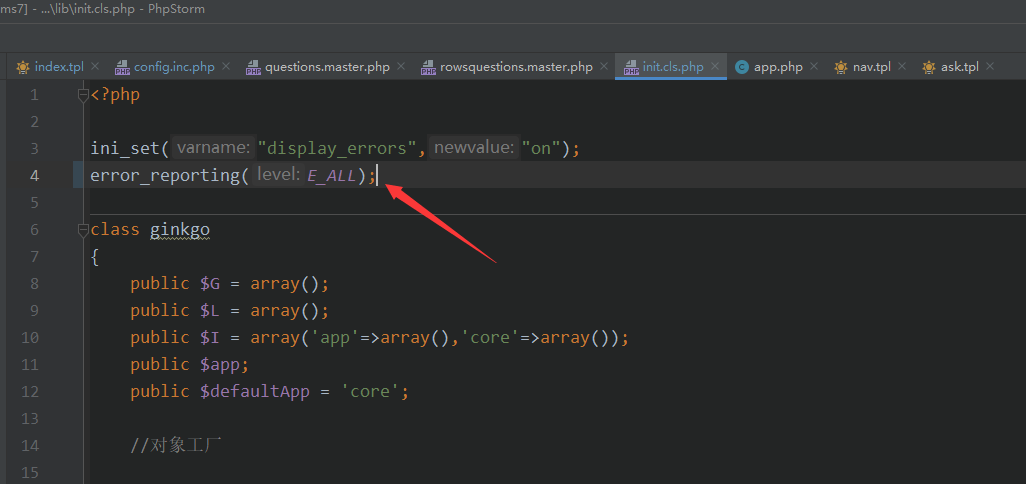
Task: Click line number 10 in the gutter
Action: (x=34, y=338)
